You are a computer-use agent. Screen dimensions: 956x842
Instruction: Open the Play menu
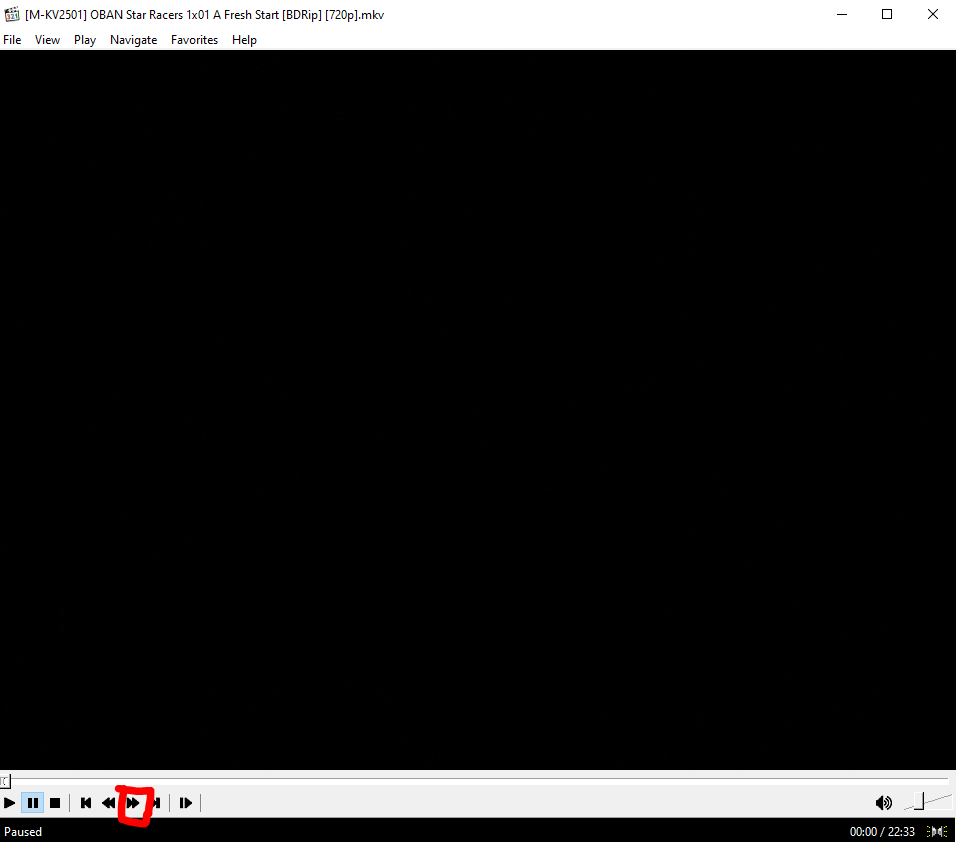85,40
